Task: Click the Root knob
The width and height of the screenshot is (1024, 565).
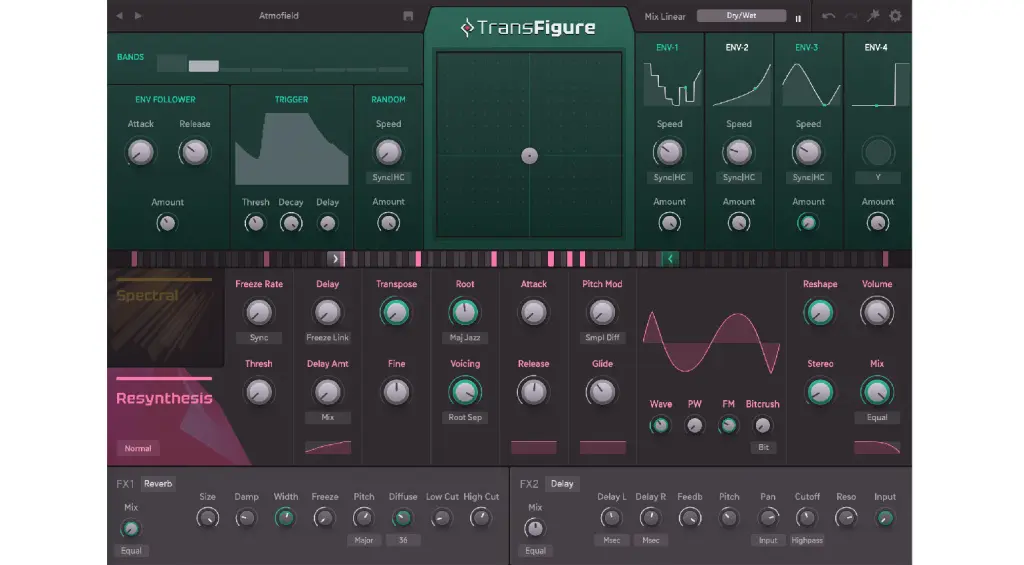Action: (464, 313)
